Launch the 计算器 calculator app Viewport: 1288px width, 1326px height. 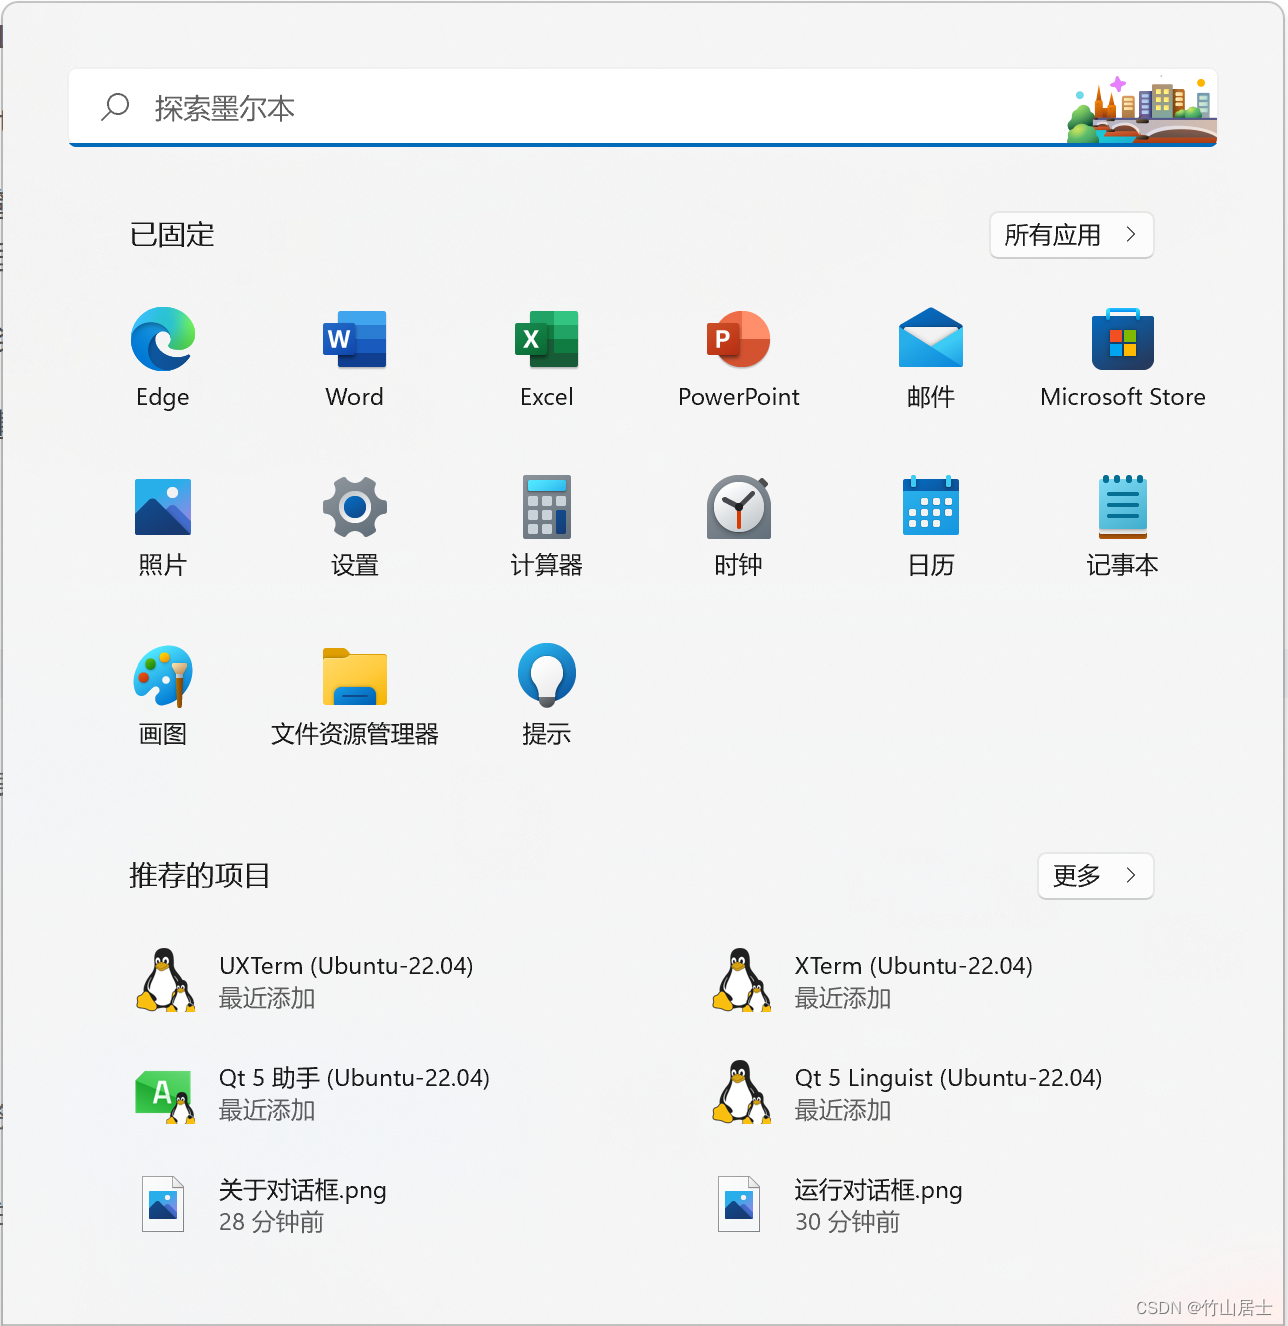click(x=547, y=507)
